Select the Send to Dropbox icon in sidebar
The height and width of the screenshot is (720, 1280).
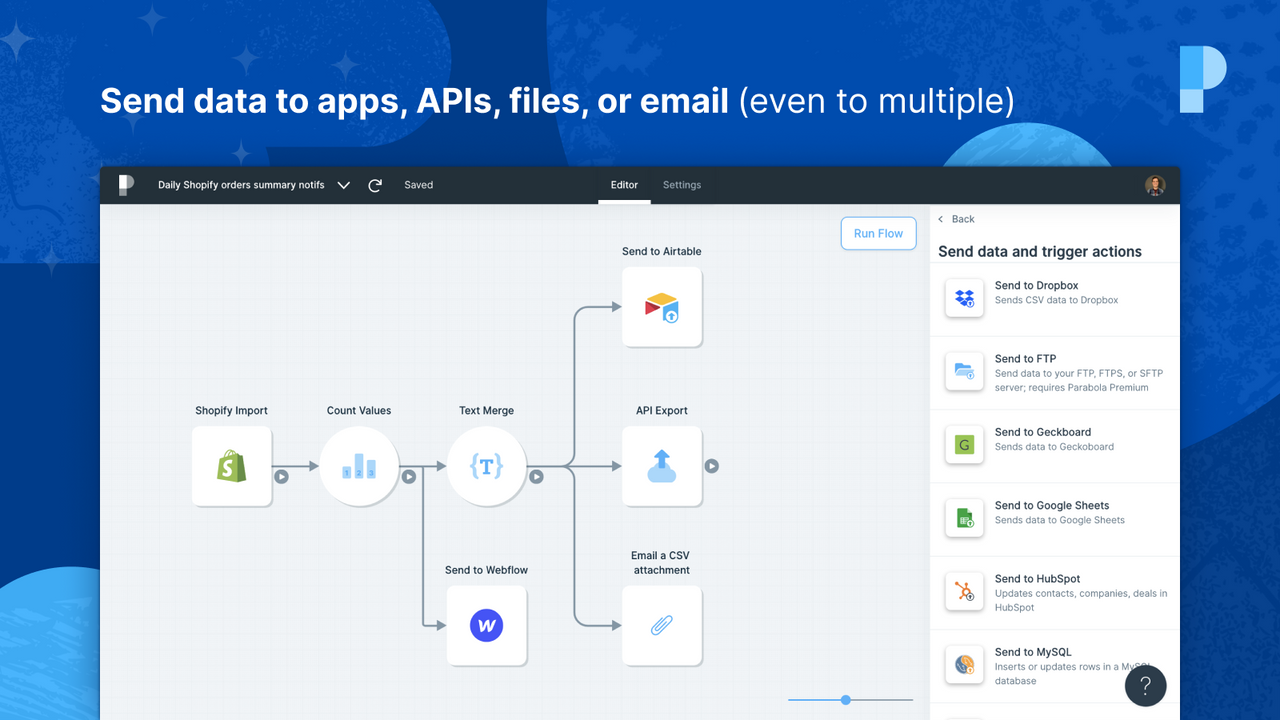963,297
